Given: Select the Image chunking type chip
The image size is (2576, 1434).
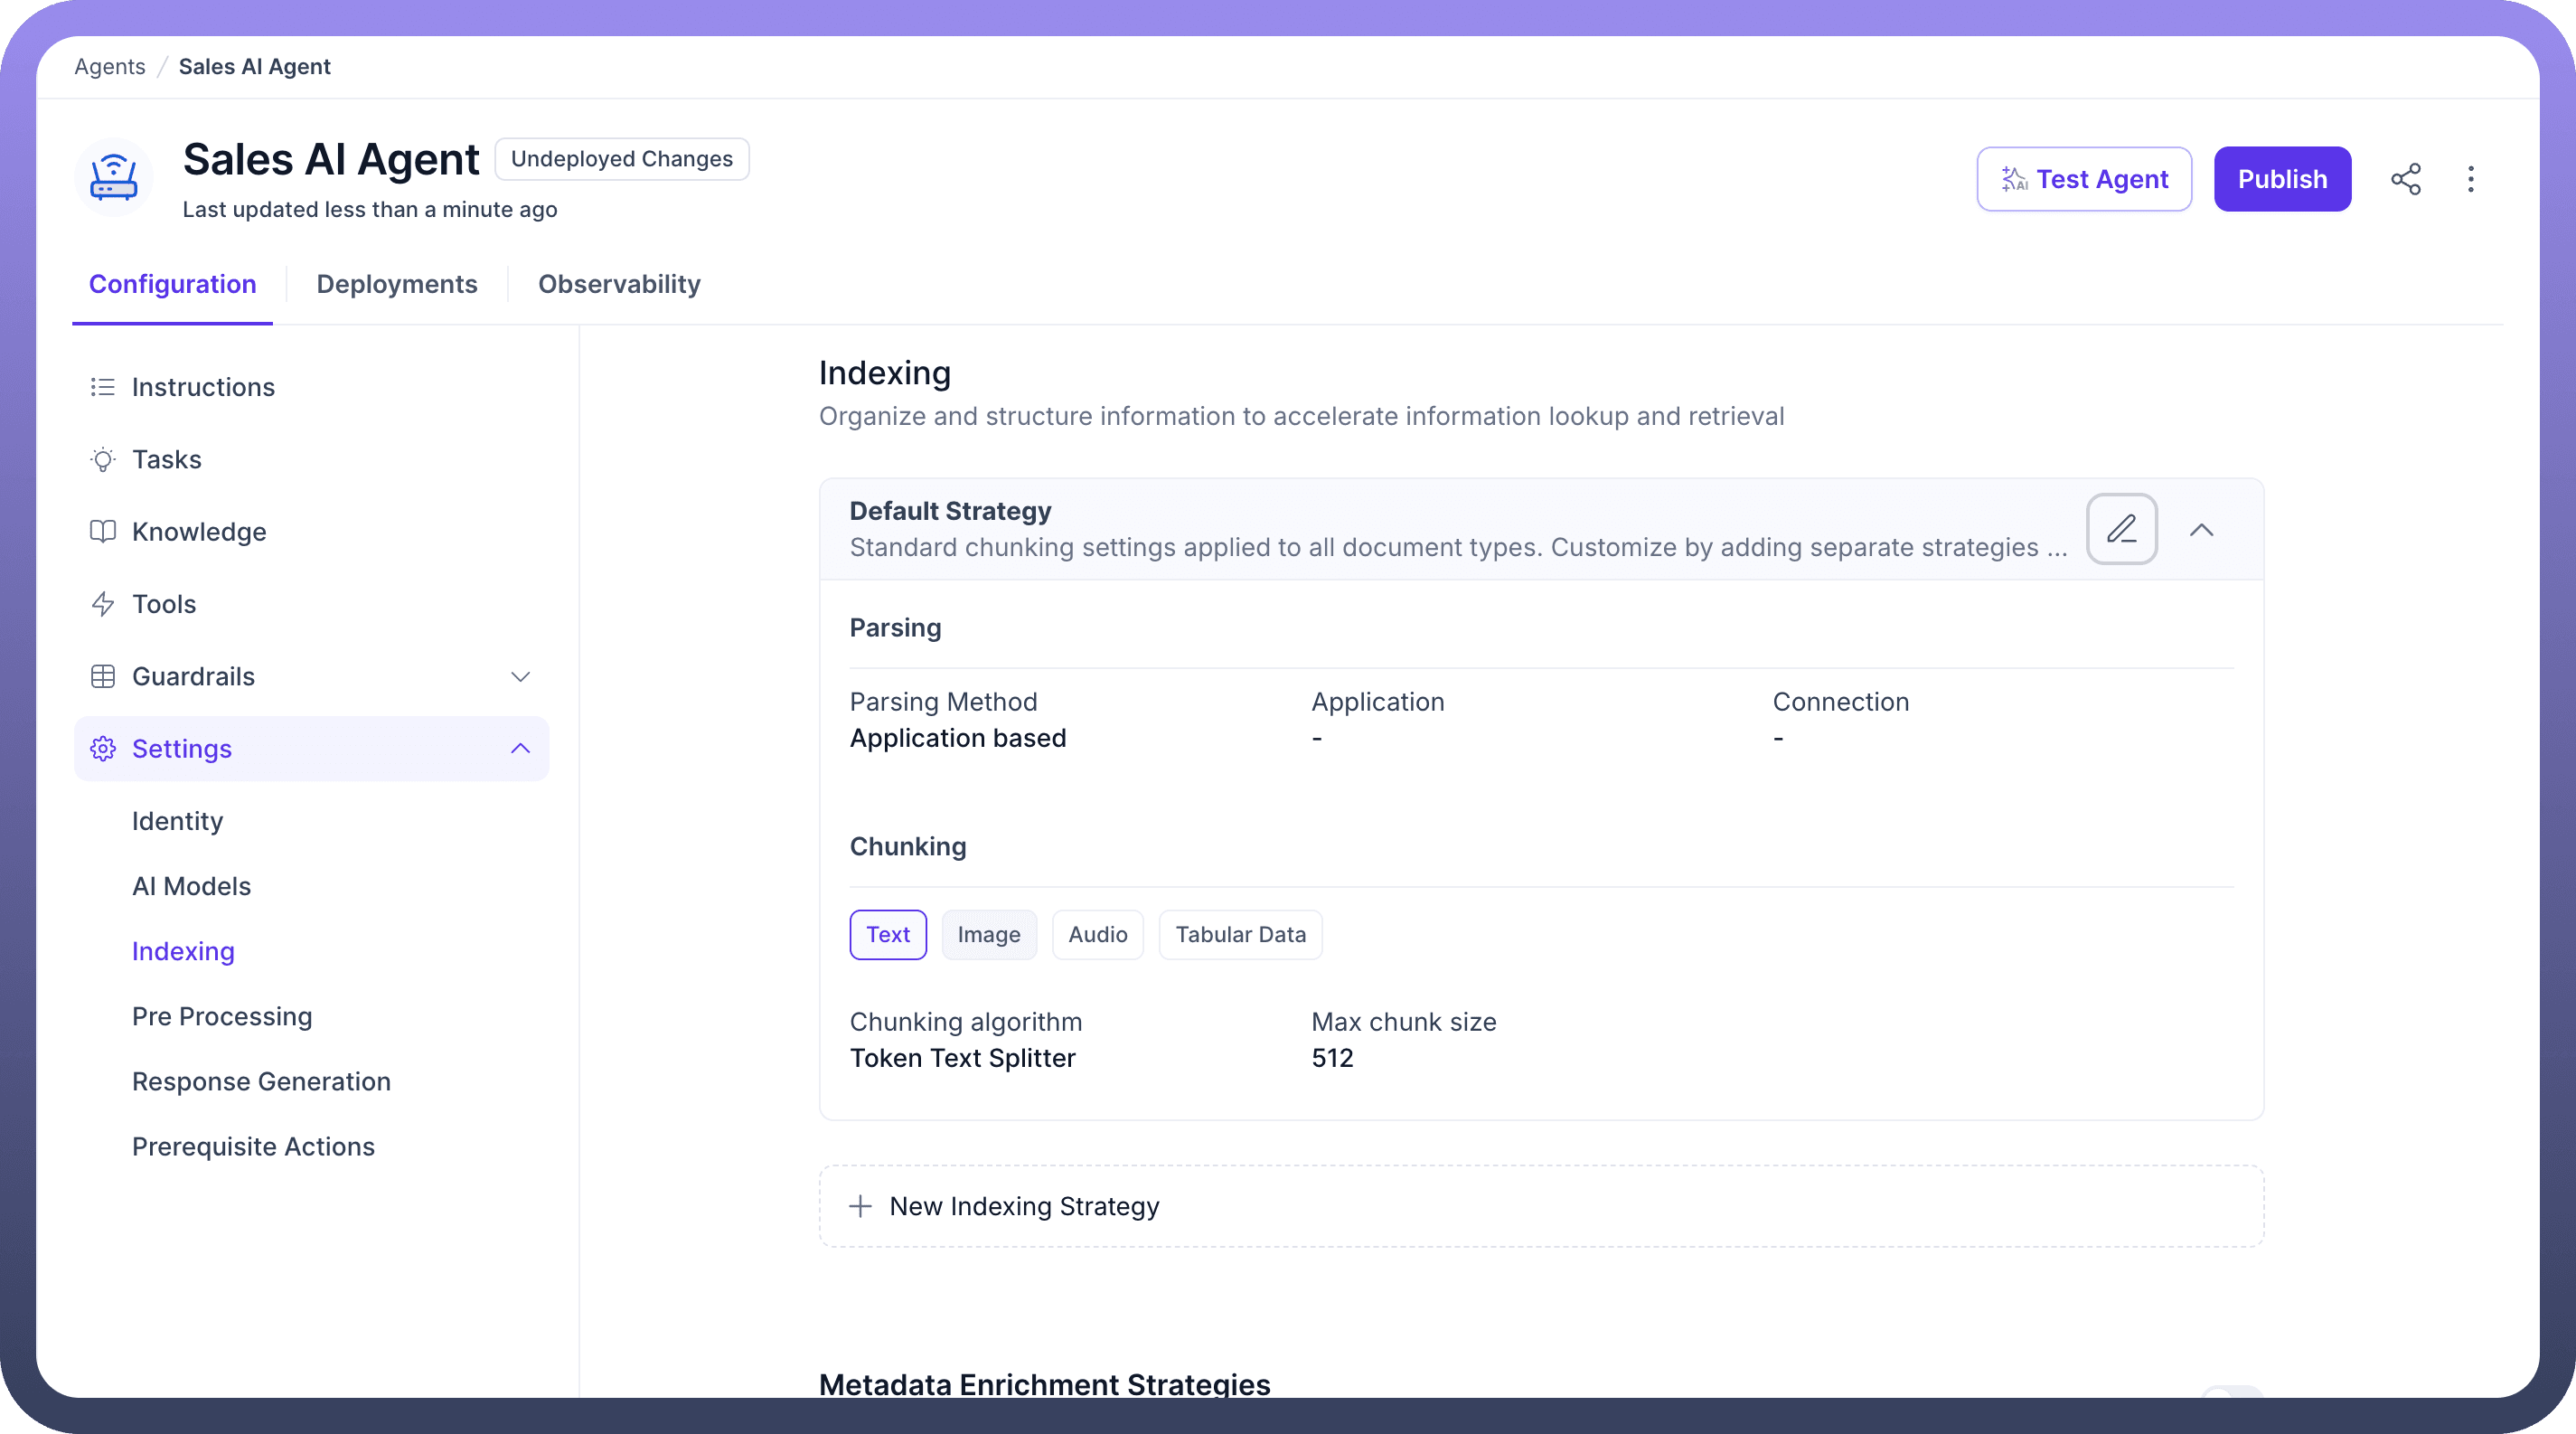Looking at the screenshot, I should coord(988,934).
